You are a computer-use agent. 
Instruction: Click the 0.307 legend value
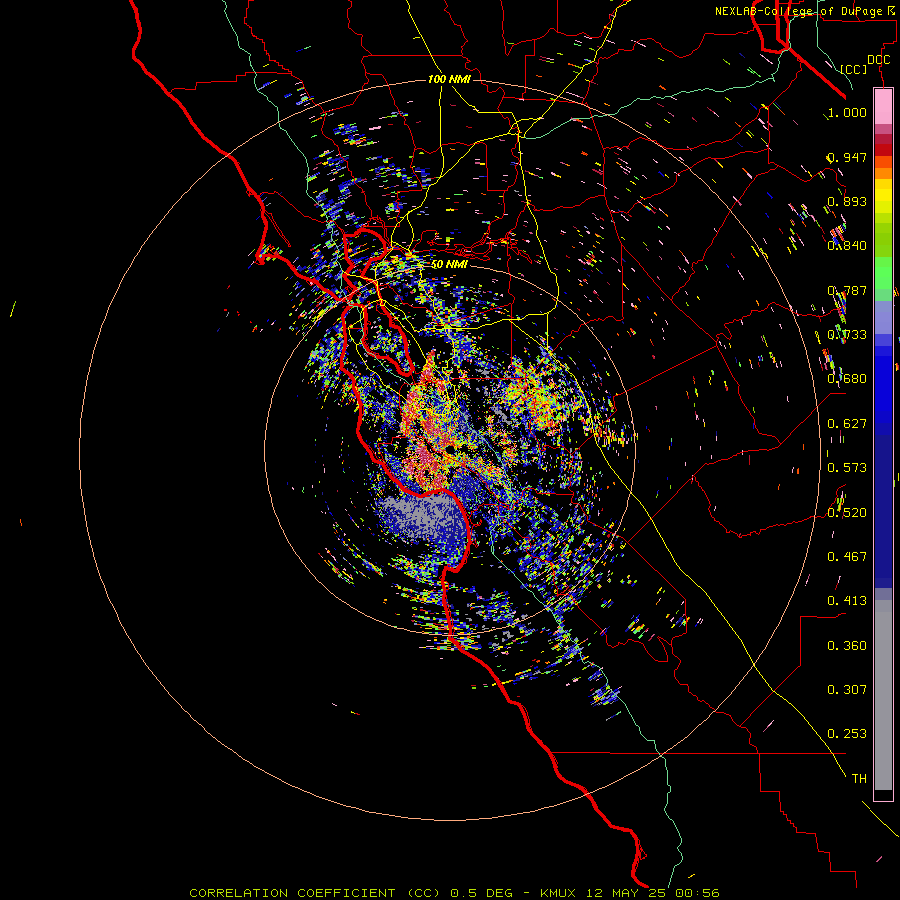[x=847, y=690]
